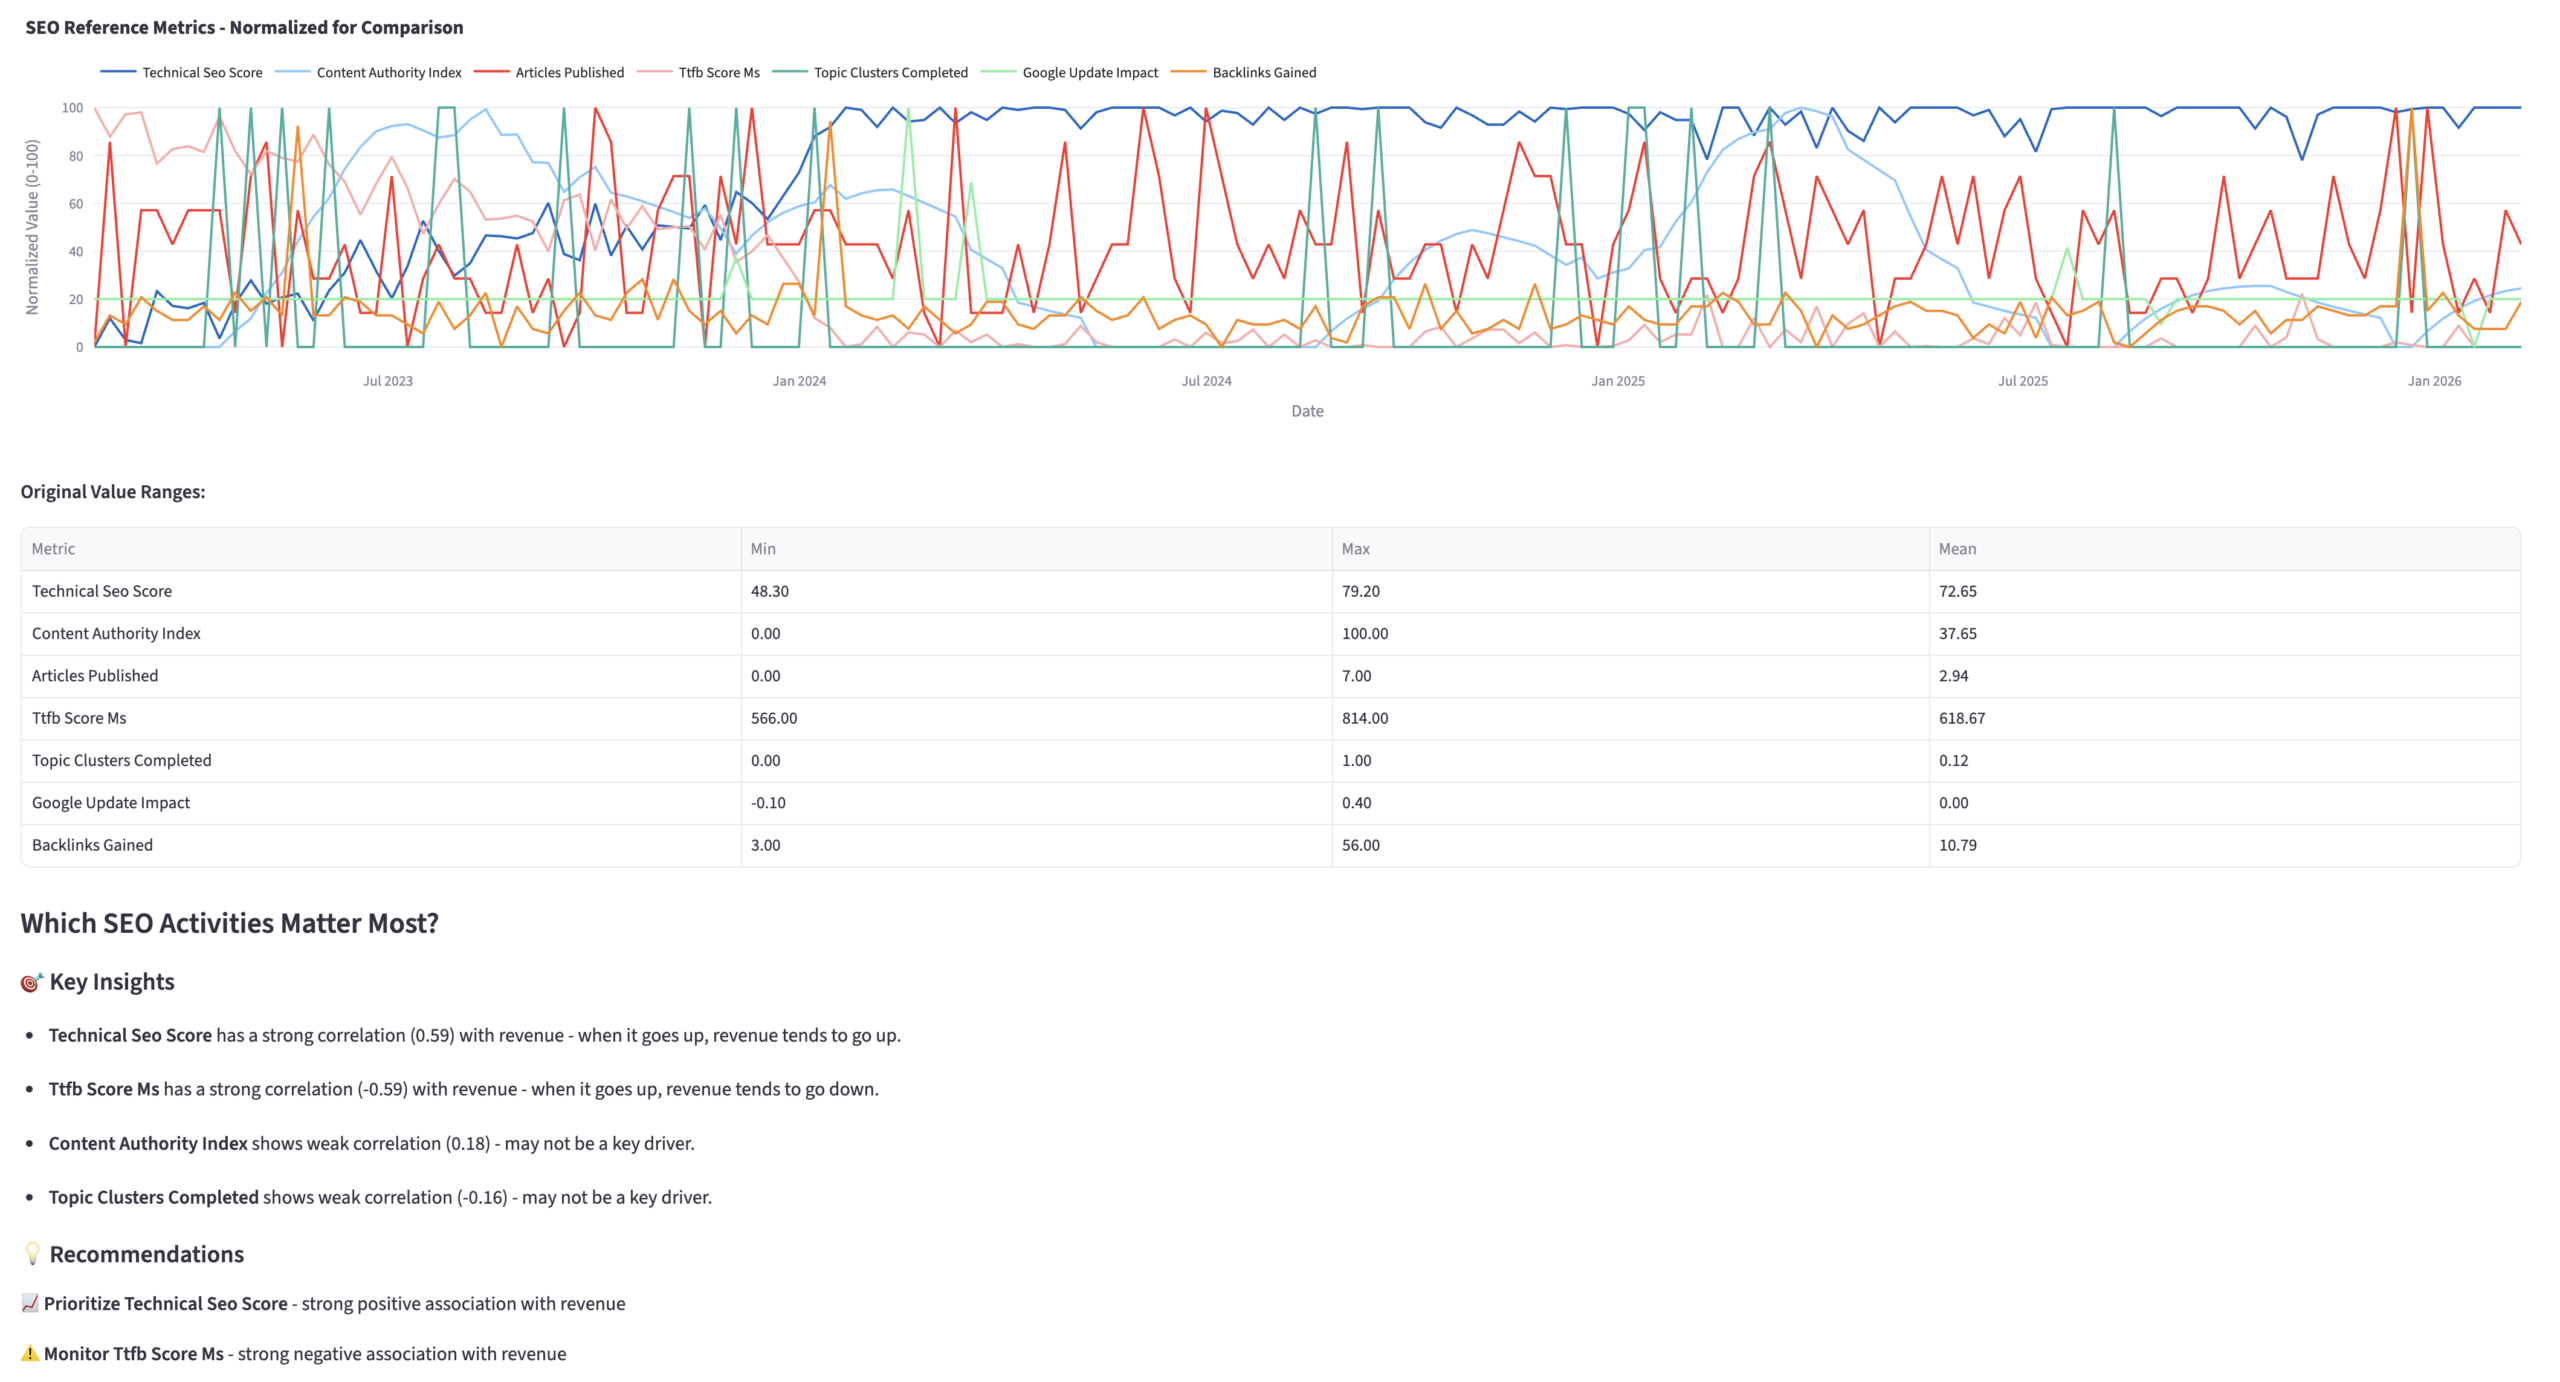Click the warning icon before Monitor Ttfb Score Ms

28,1353
